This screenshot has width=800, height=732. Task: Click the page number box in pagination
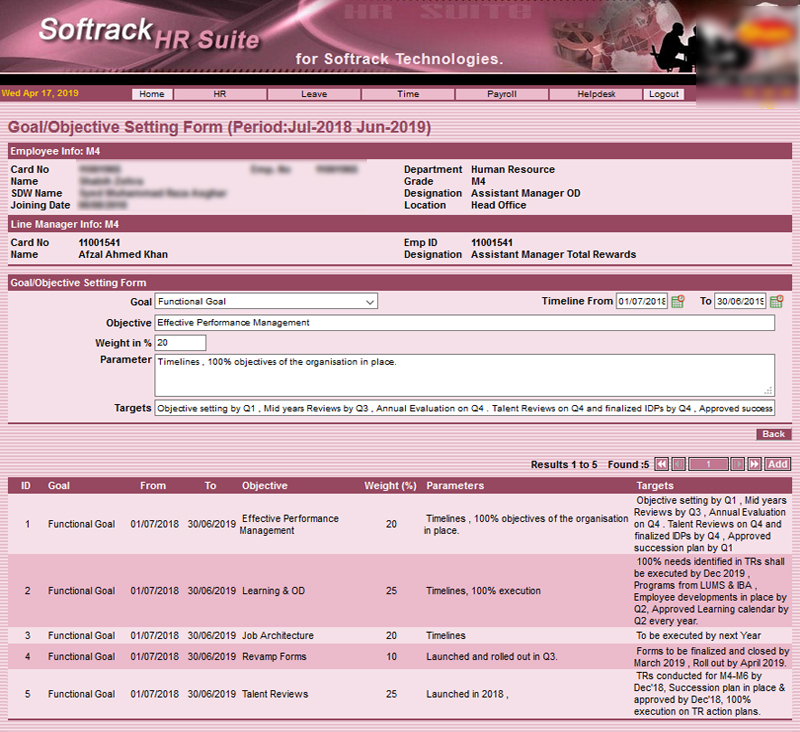(708, 465)
